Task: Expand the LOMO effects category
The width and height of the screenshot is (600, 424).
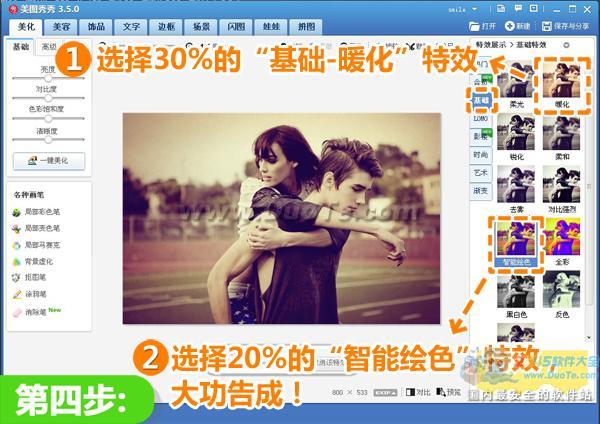Action: [481, 118]
